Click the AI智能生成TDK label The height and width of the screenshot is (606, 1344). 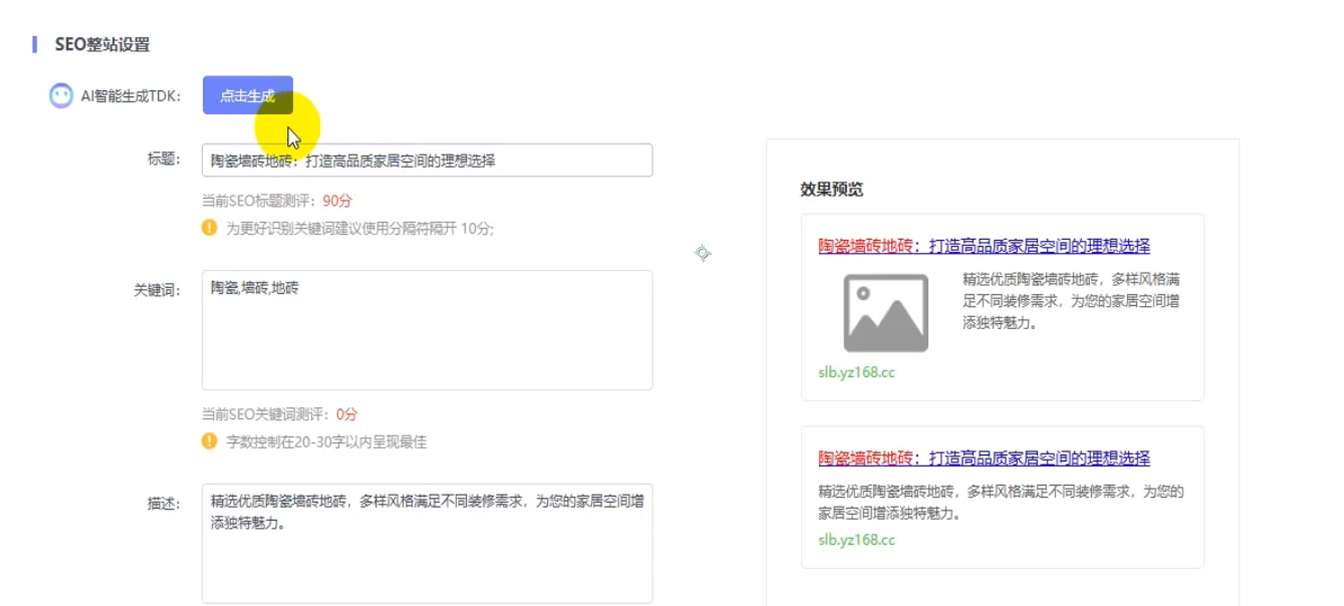(130, 96)
